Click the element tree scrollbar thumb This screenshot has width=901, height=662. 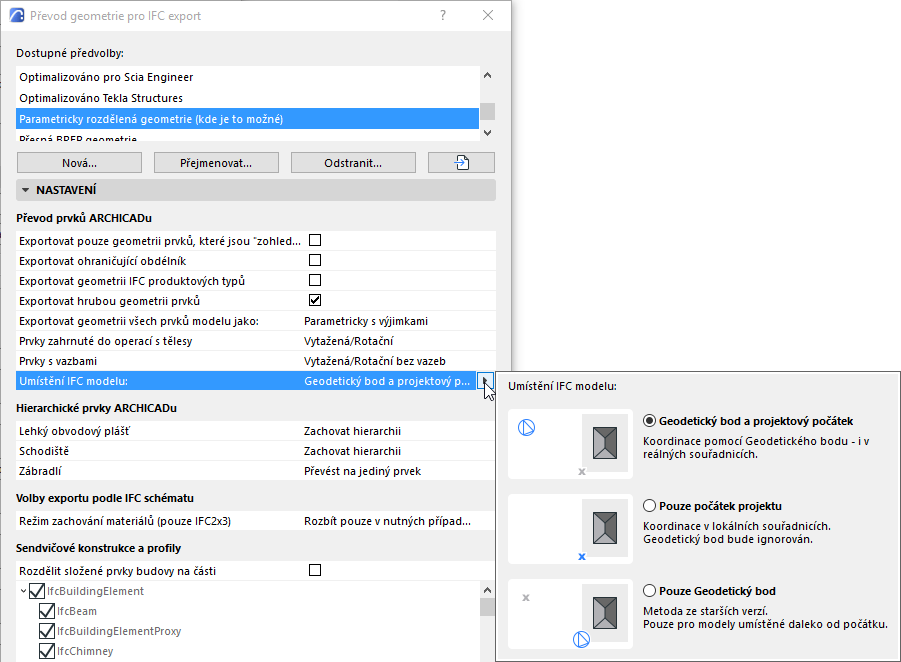[487, 607]
